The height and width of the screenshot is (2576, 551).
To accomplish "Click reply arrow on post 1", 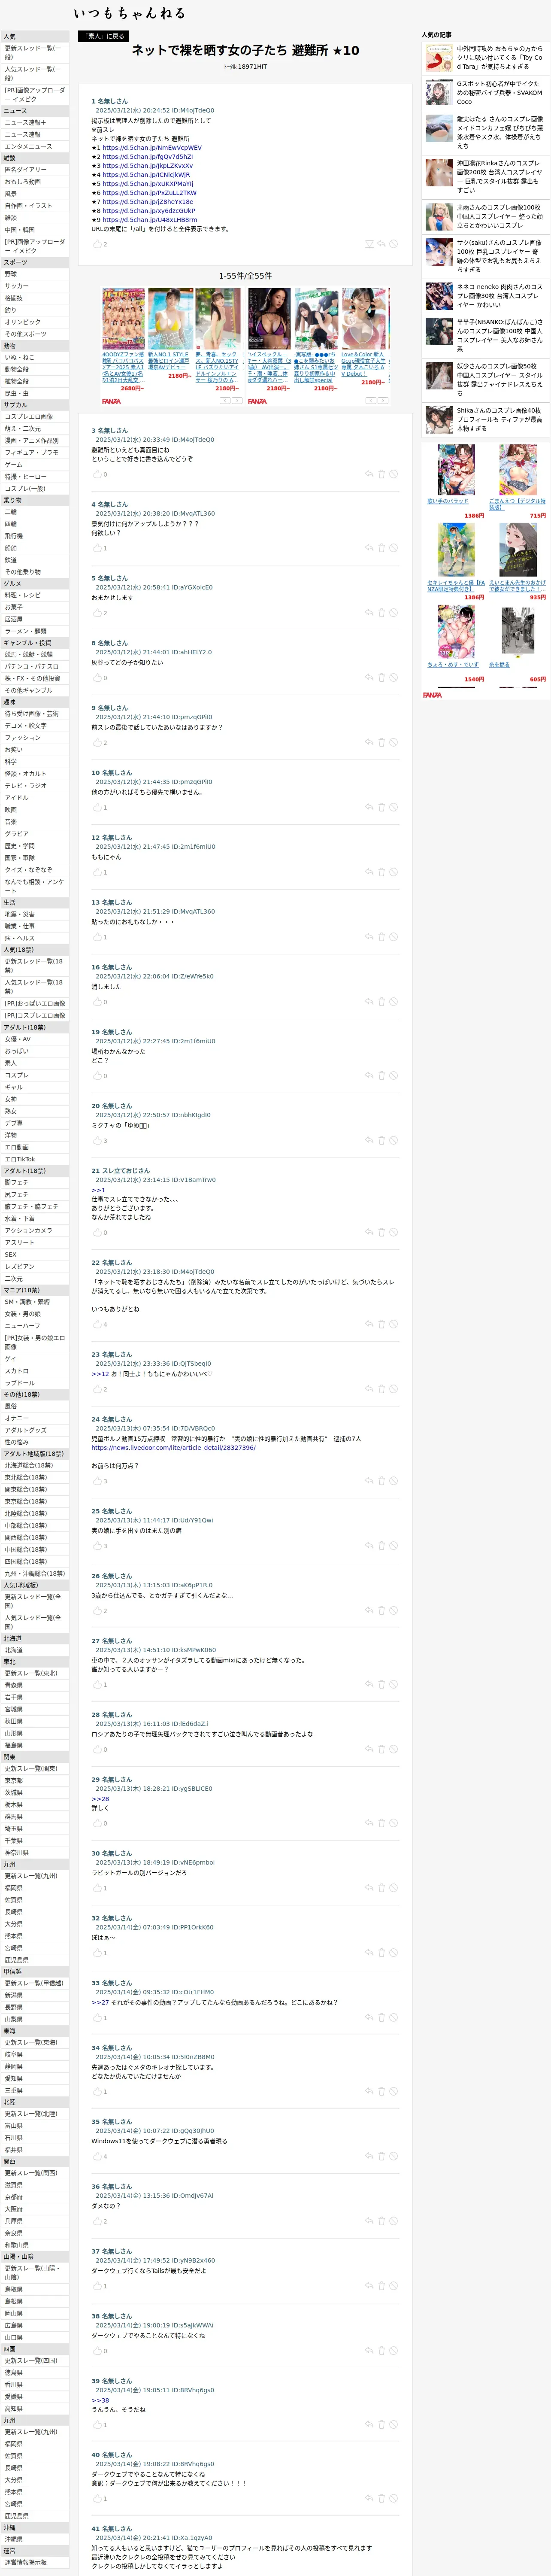I will (381, 244).
